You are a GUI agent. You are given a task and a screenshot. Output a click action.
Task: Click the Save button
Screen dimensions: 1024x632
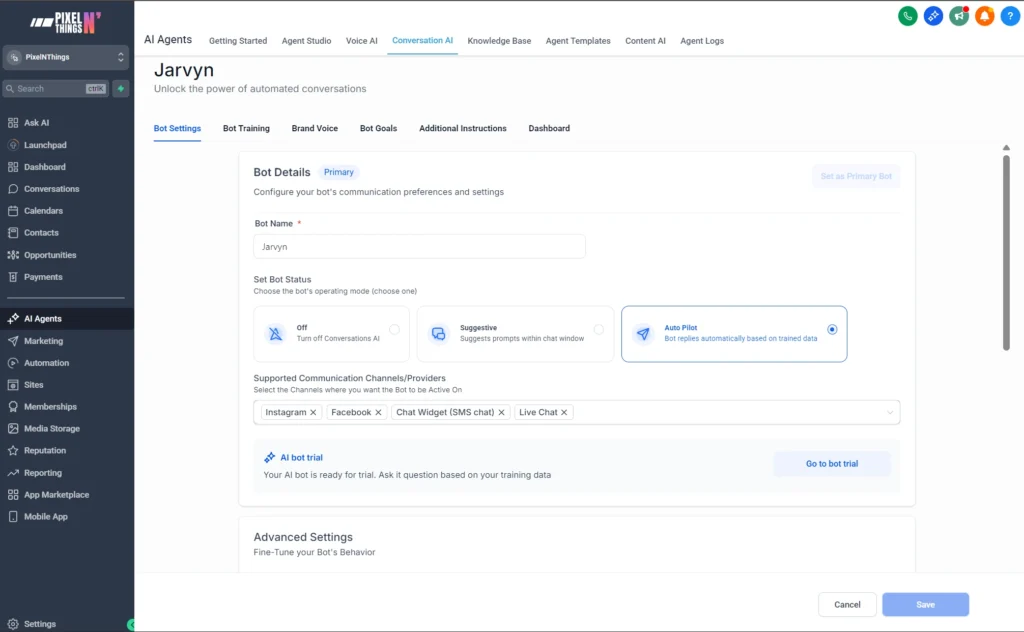(x=925, y=605)
